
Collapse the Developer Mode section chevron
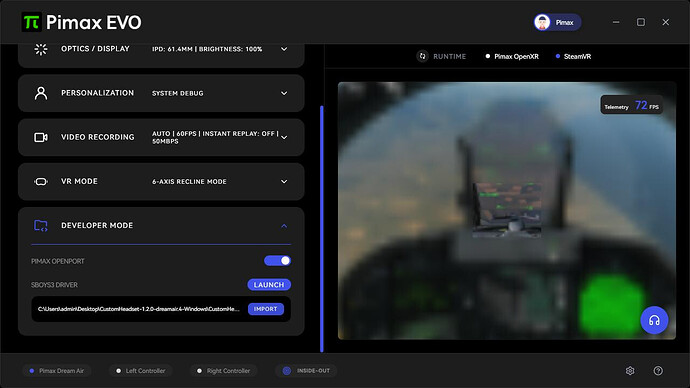point(284,226)
